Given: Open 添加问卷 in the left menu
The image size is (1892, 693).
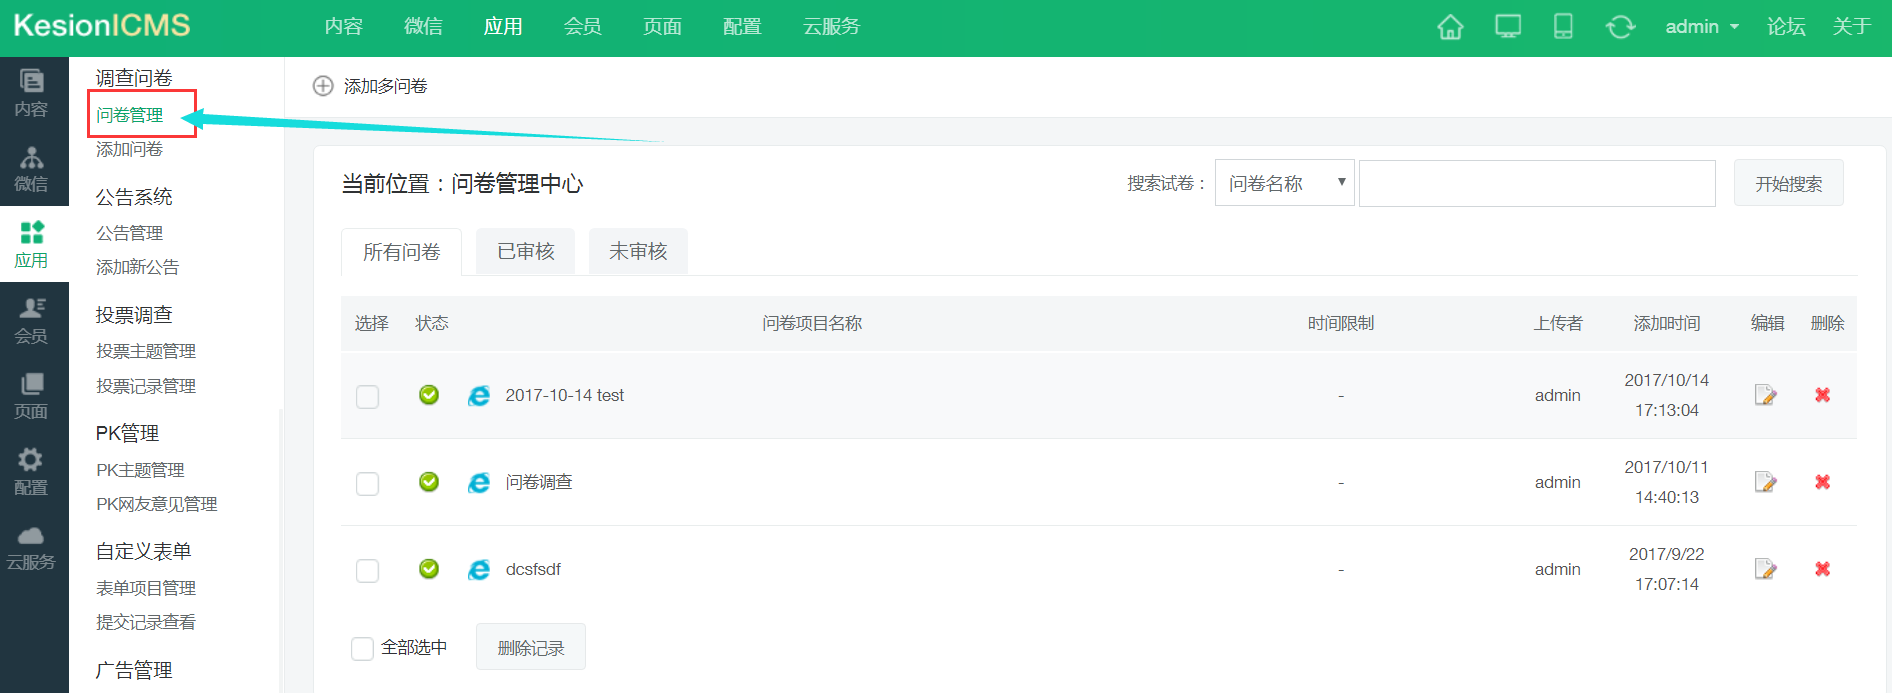Looking at the screenshot, I should 129,149.
